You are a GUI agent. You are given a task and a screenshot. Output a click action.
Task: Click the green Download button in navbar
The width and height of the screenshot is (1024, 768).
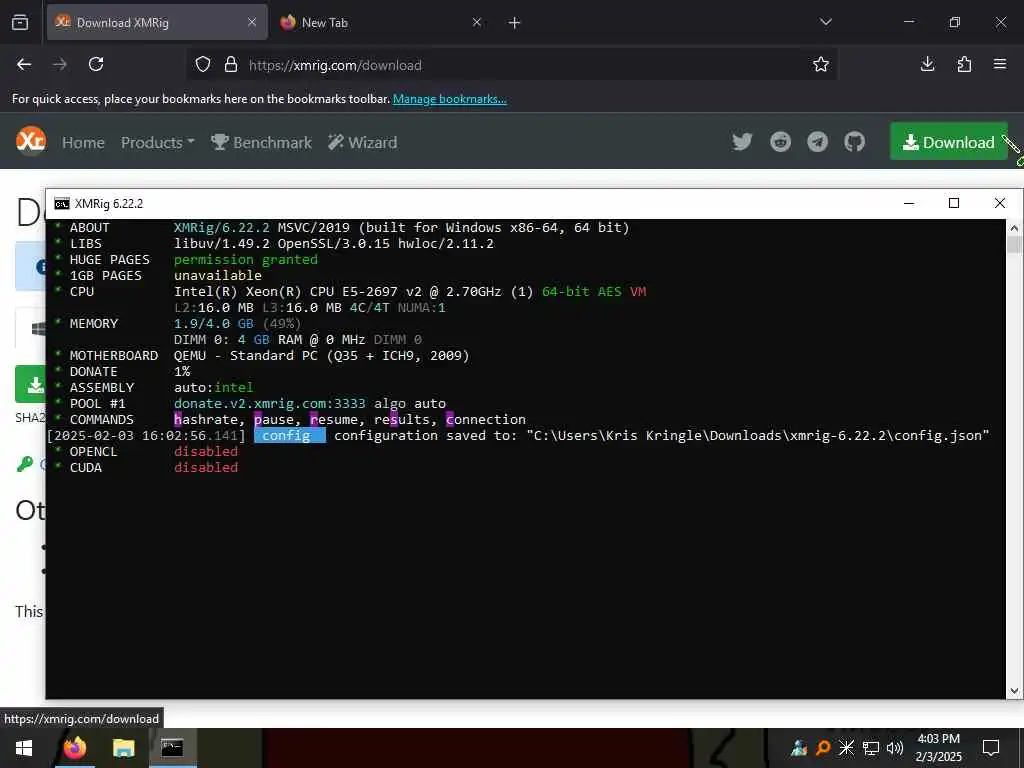[x=949, y=142]
